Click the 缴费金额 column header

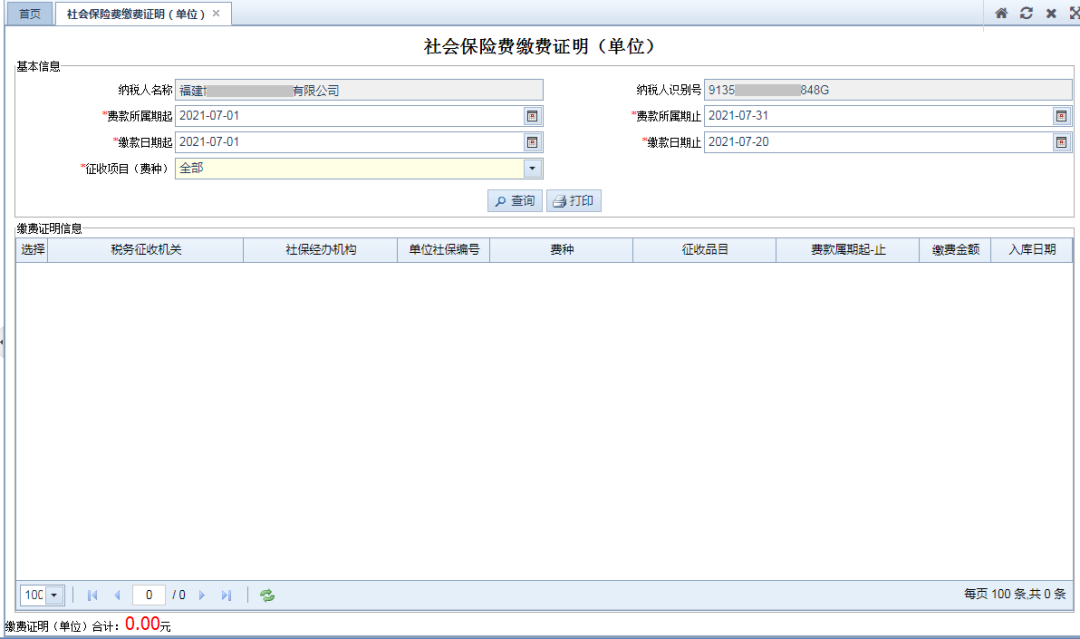point(955,250)
